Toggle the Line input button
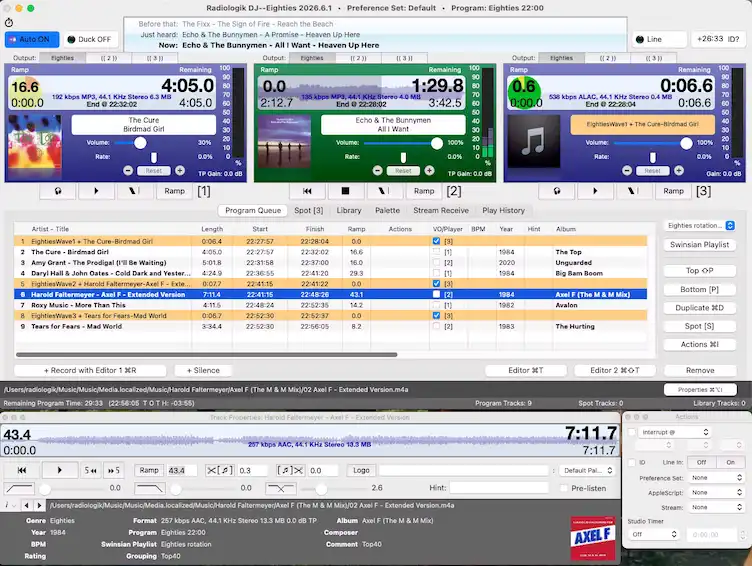 (659, 39)
